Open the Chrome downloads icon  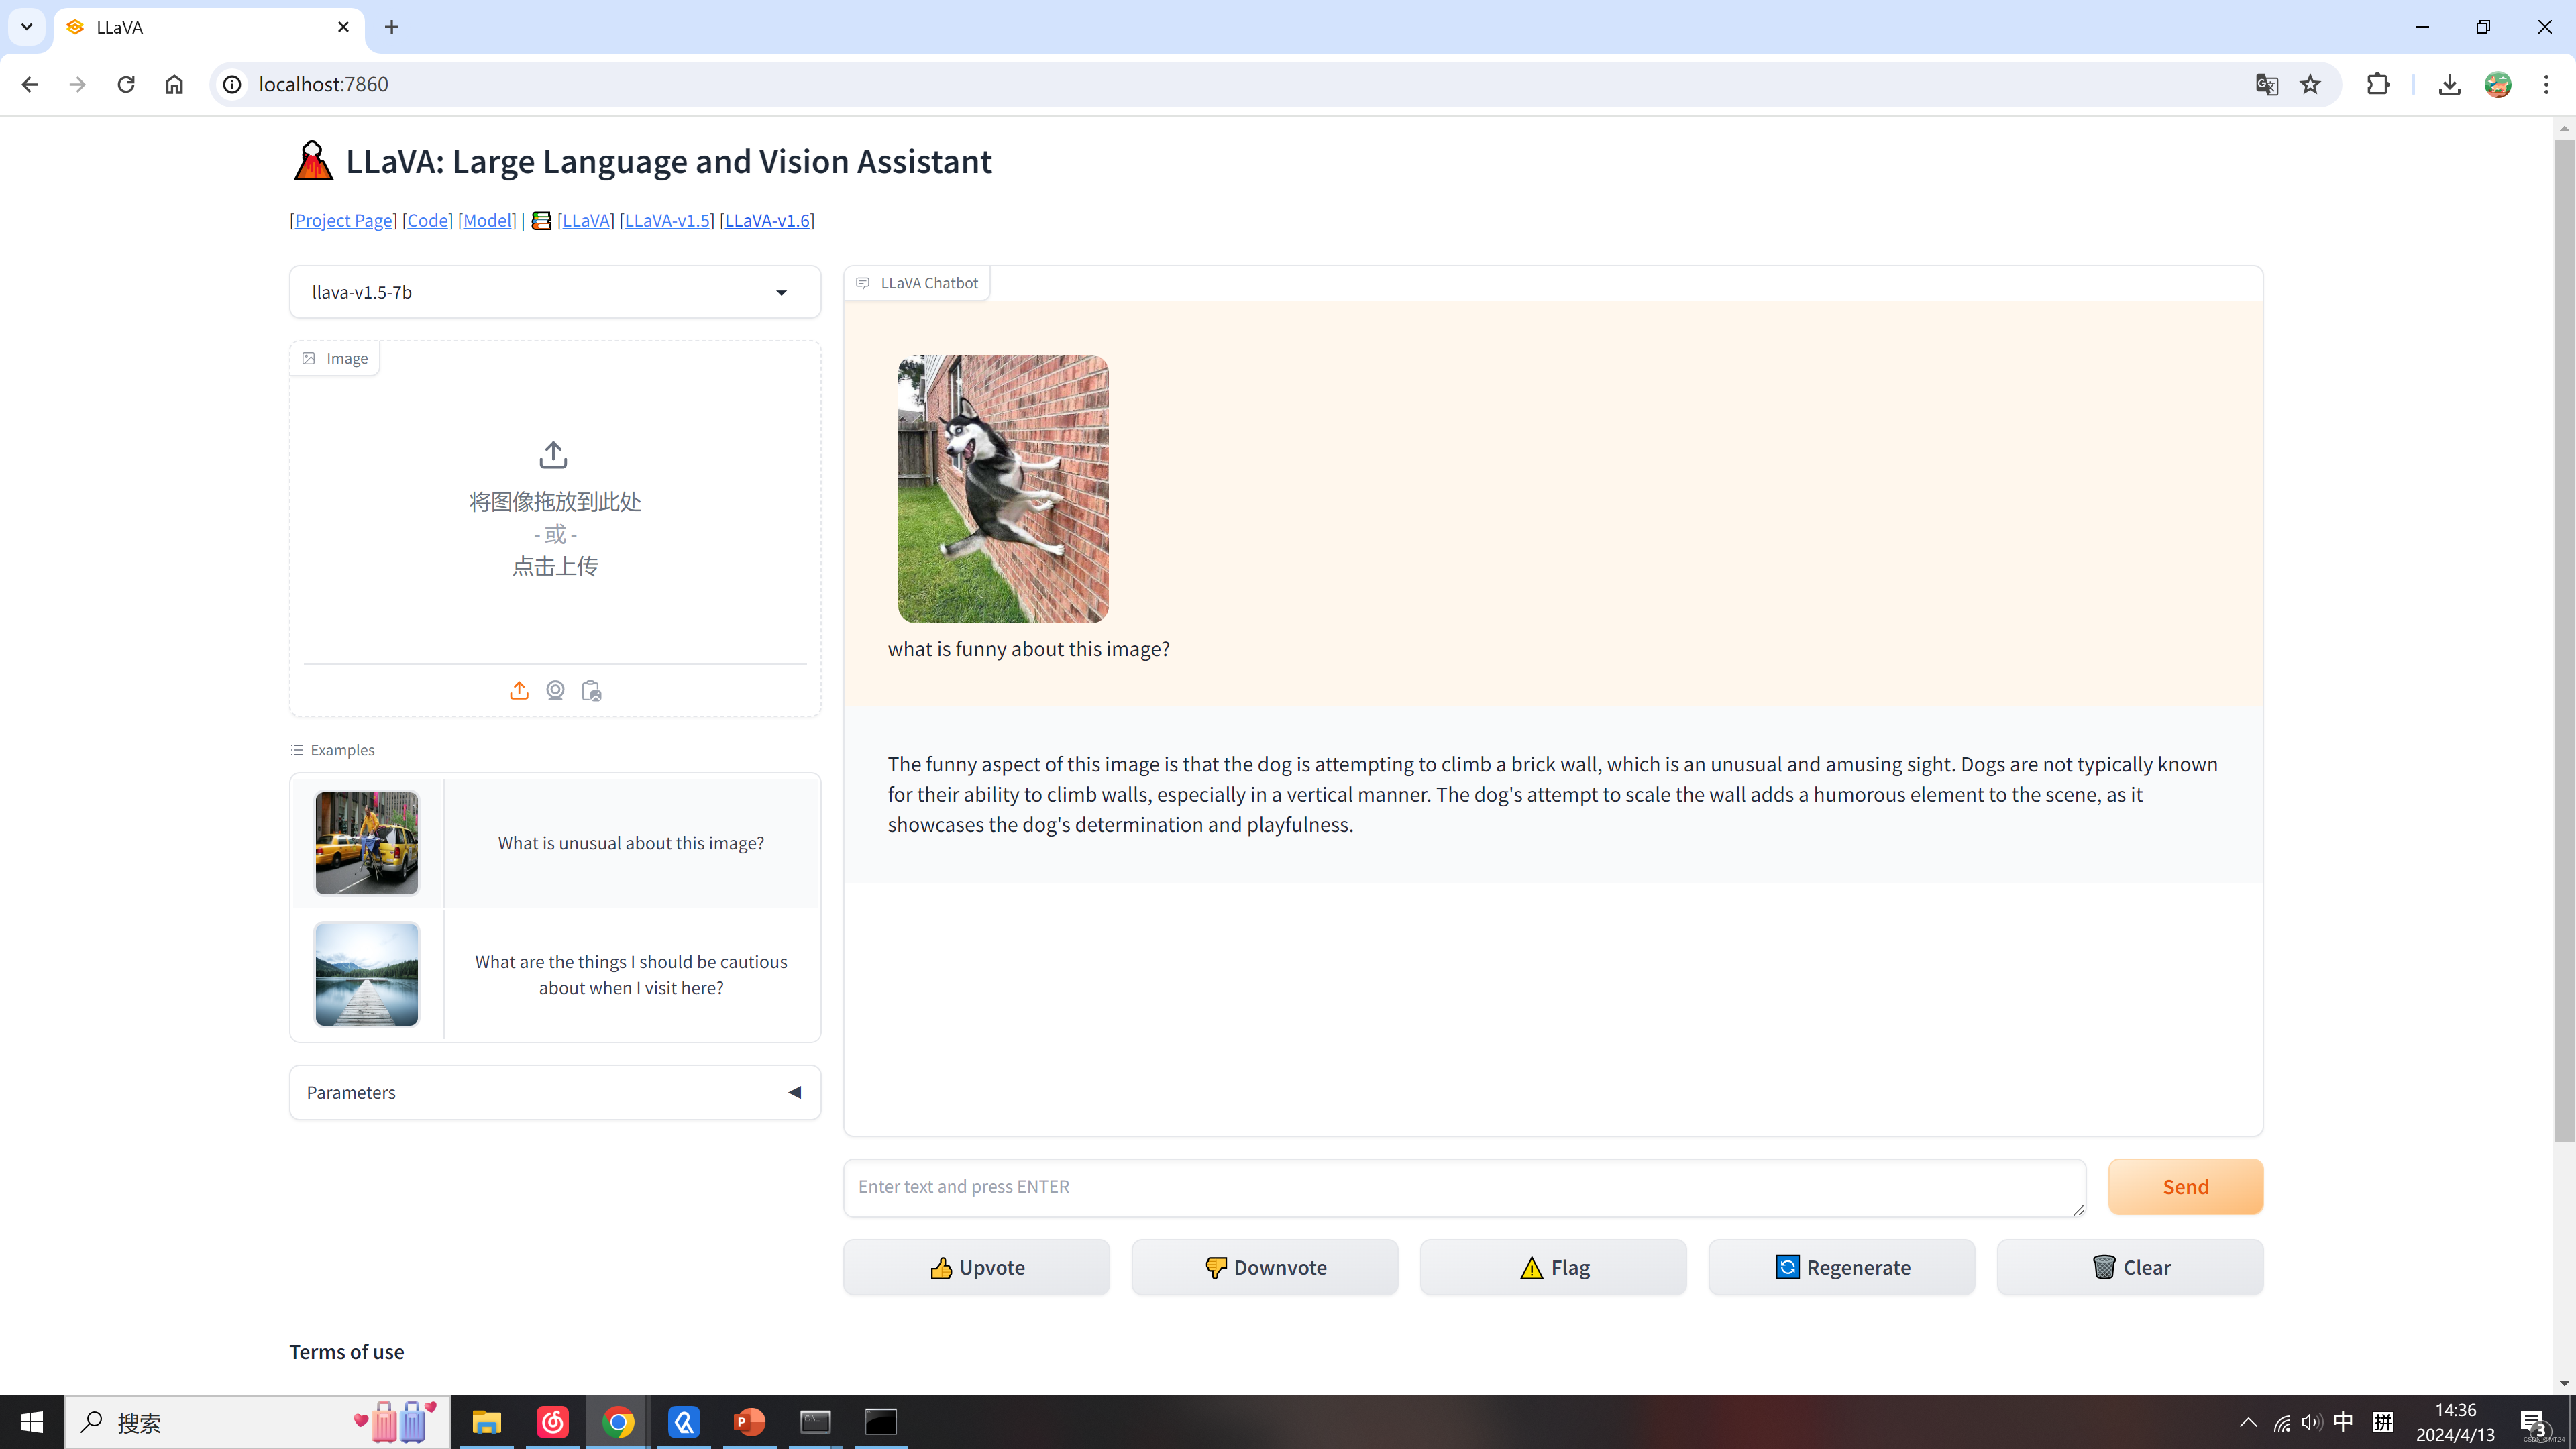2449,84
